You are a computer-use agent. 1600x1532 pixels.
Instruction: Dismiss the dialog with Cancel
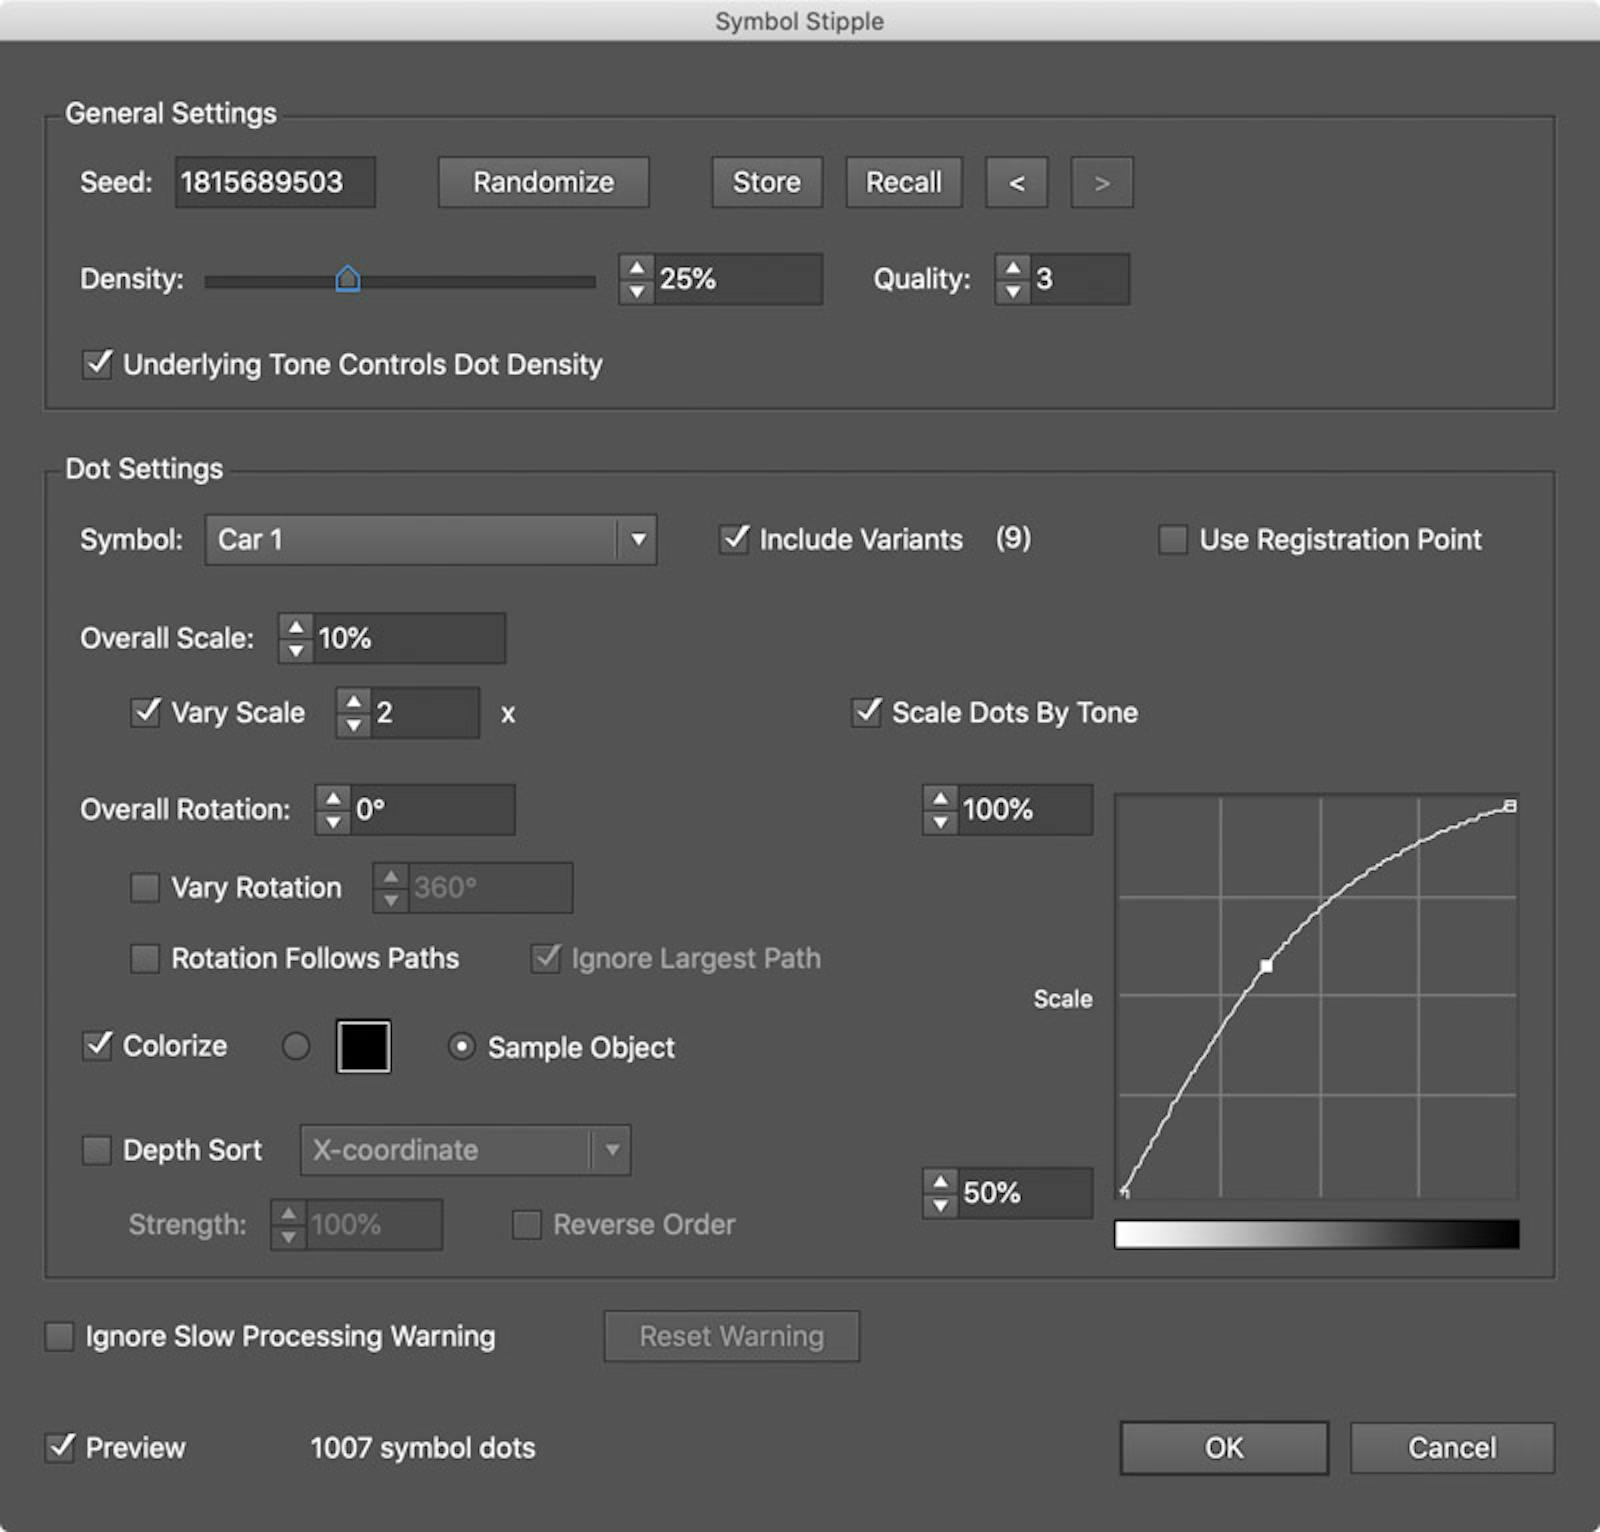(x=1451, y=1447)
